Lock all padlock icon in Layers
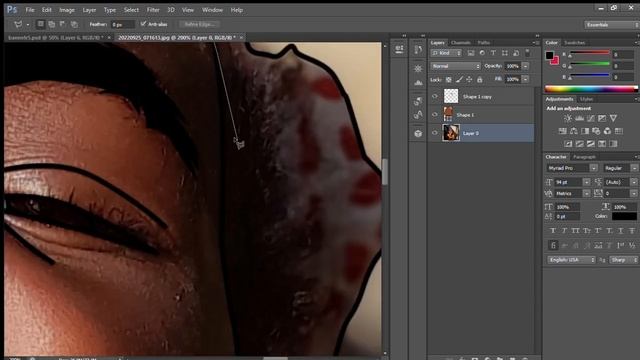The width and height of the screenshot is (640, 360). click(480, 80)
